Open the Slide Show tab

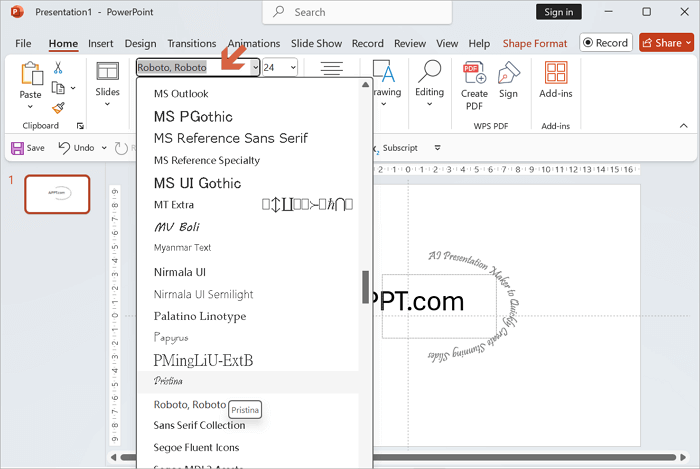pos(317,44)
